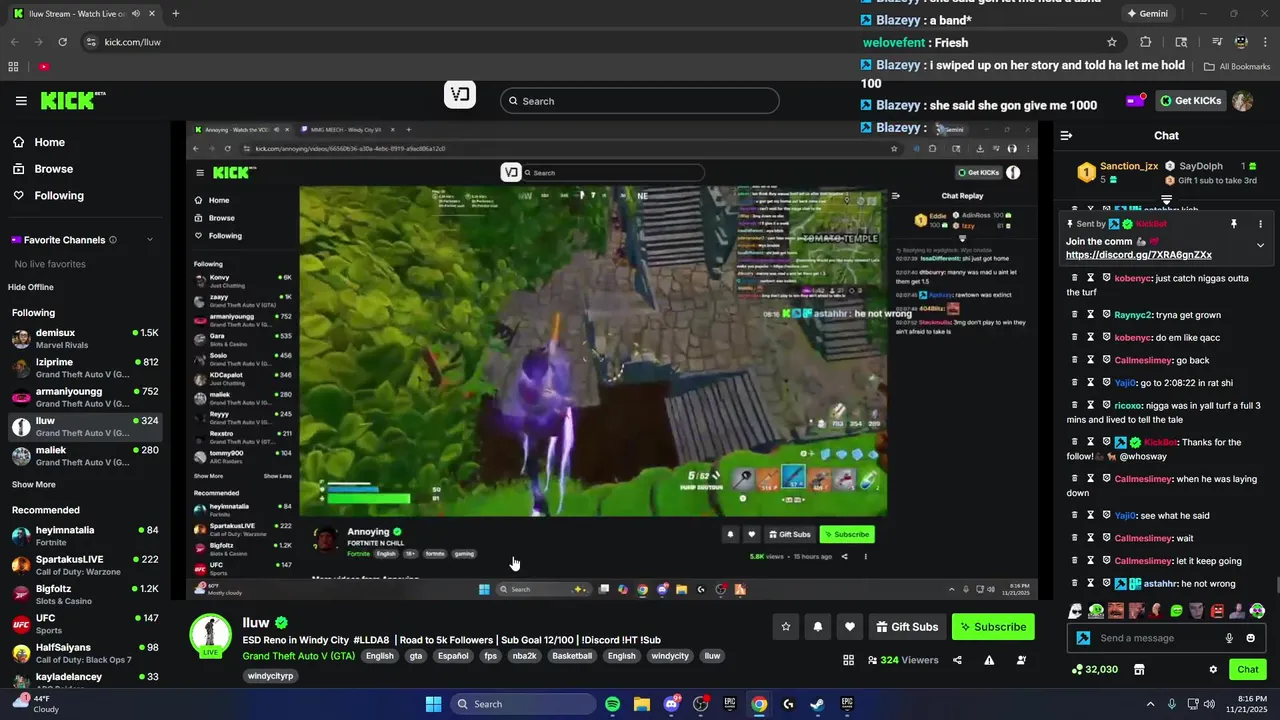Click the Favorite Channels info icon
1280x720 pixels.
point(112,240)
